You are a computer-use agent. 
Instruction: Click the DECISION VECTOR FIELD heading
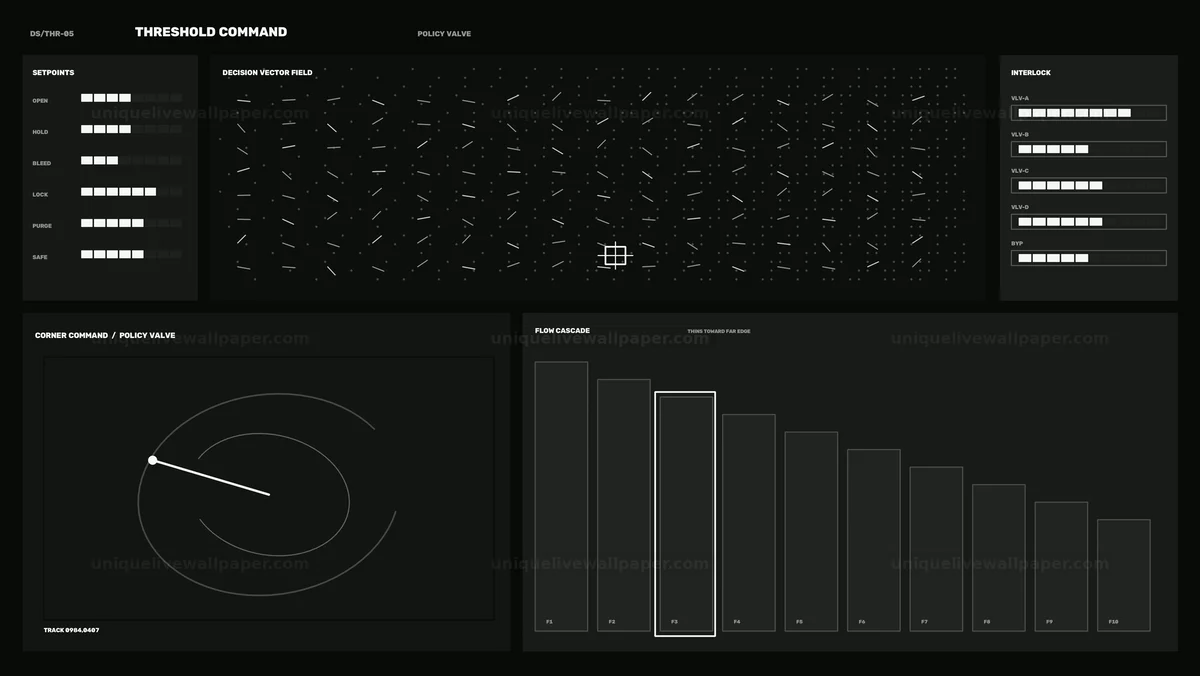pyautogui.click(x=267, y=73)
